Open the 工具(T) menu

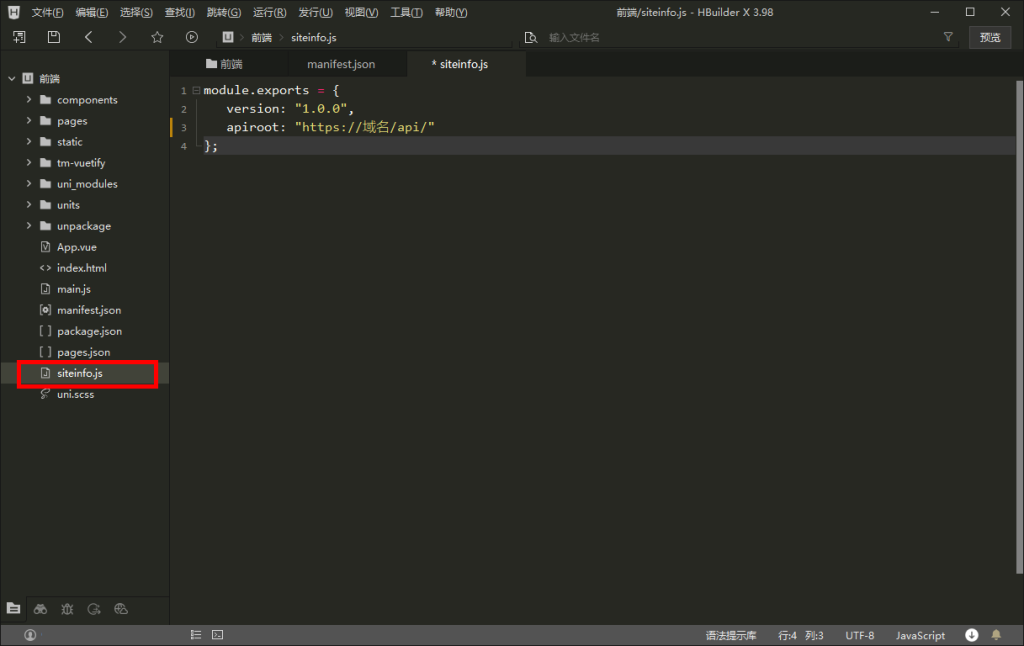tap(406, 12)
